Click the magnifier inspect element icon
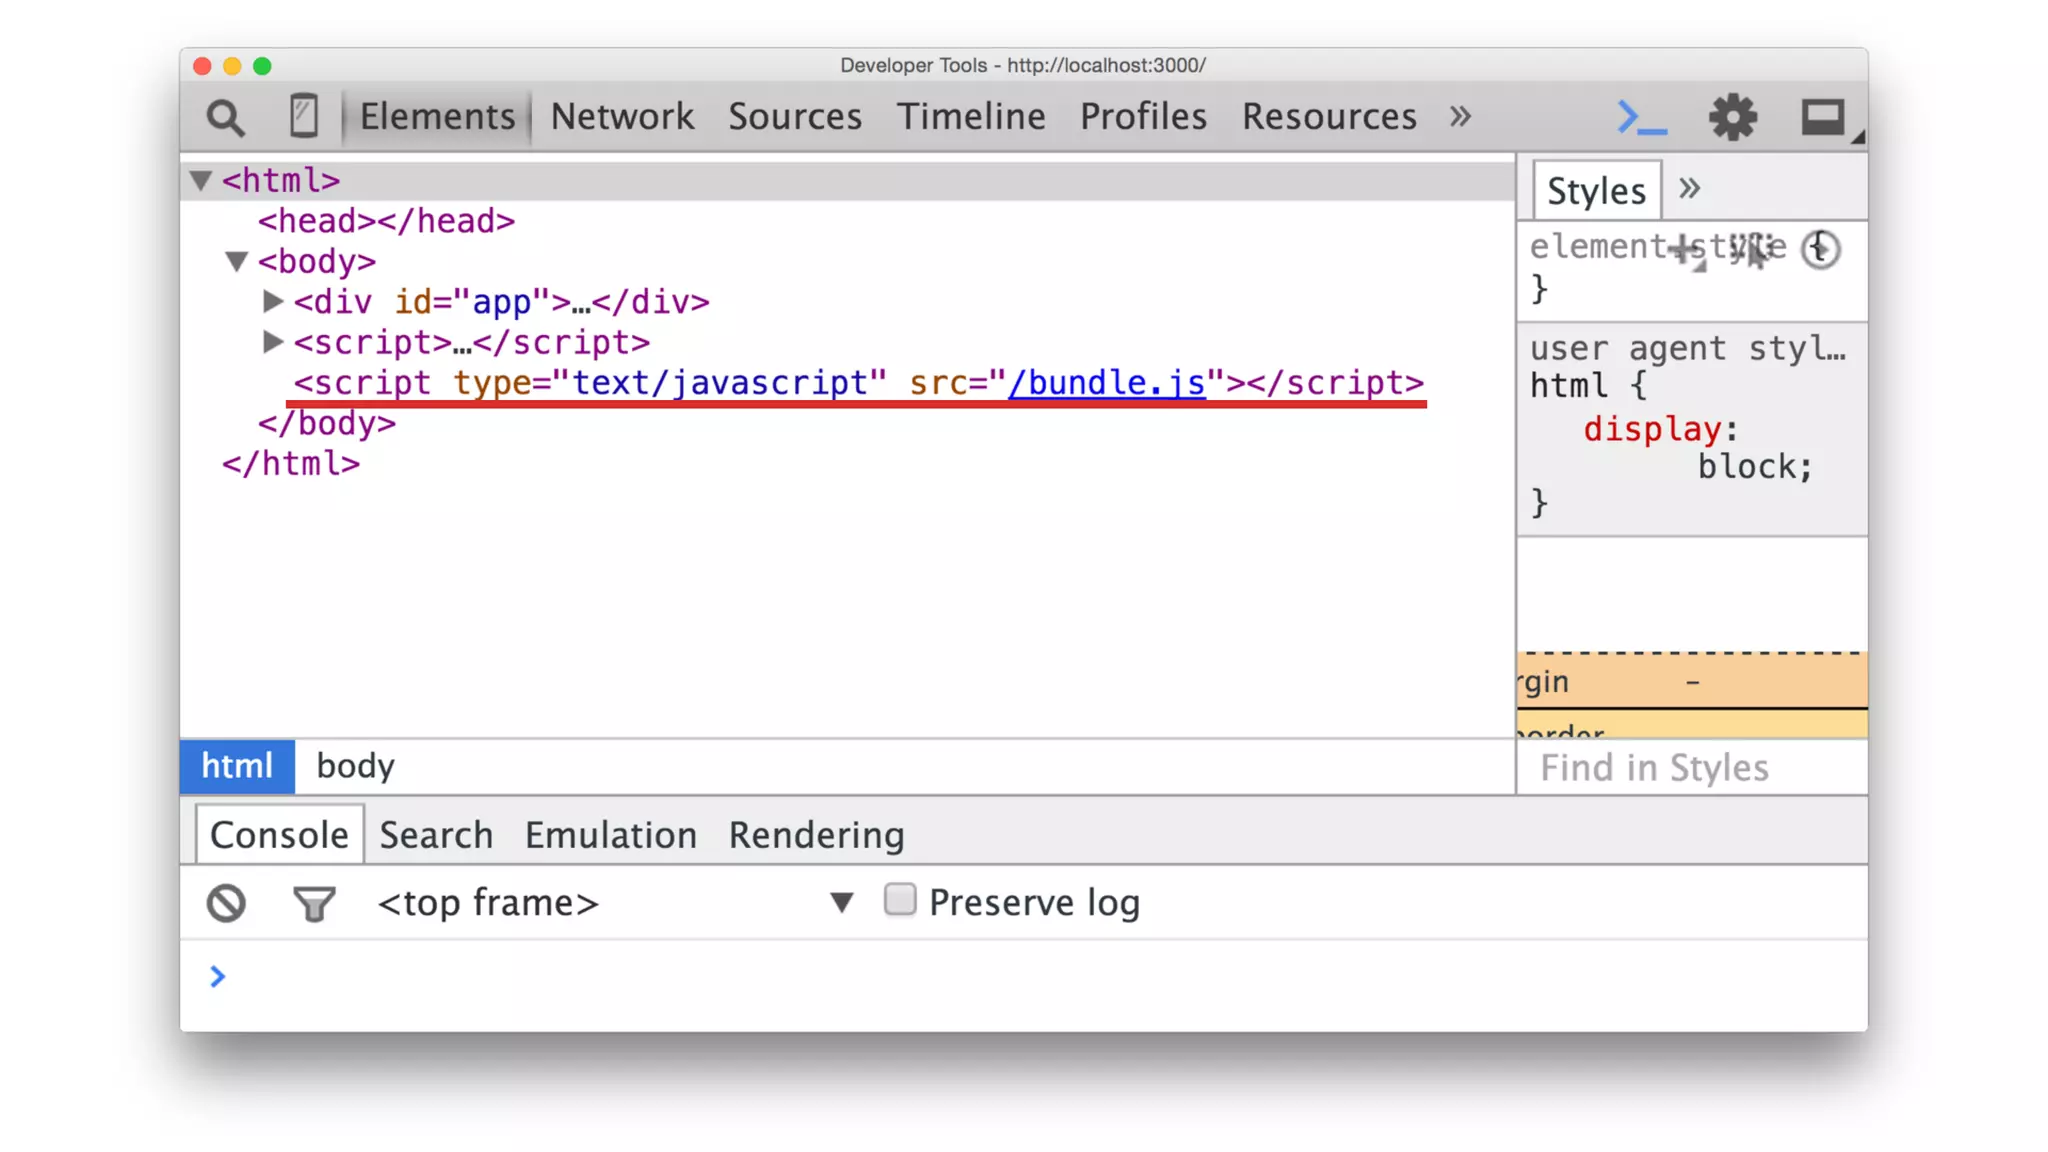The image size is (2048, 1152). click(x=225, y=118)
